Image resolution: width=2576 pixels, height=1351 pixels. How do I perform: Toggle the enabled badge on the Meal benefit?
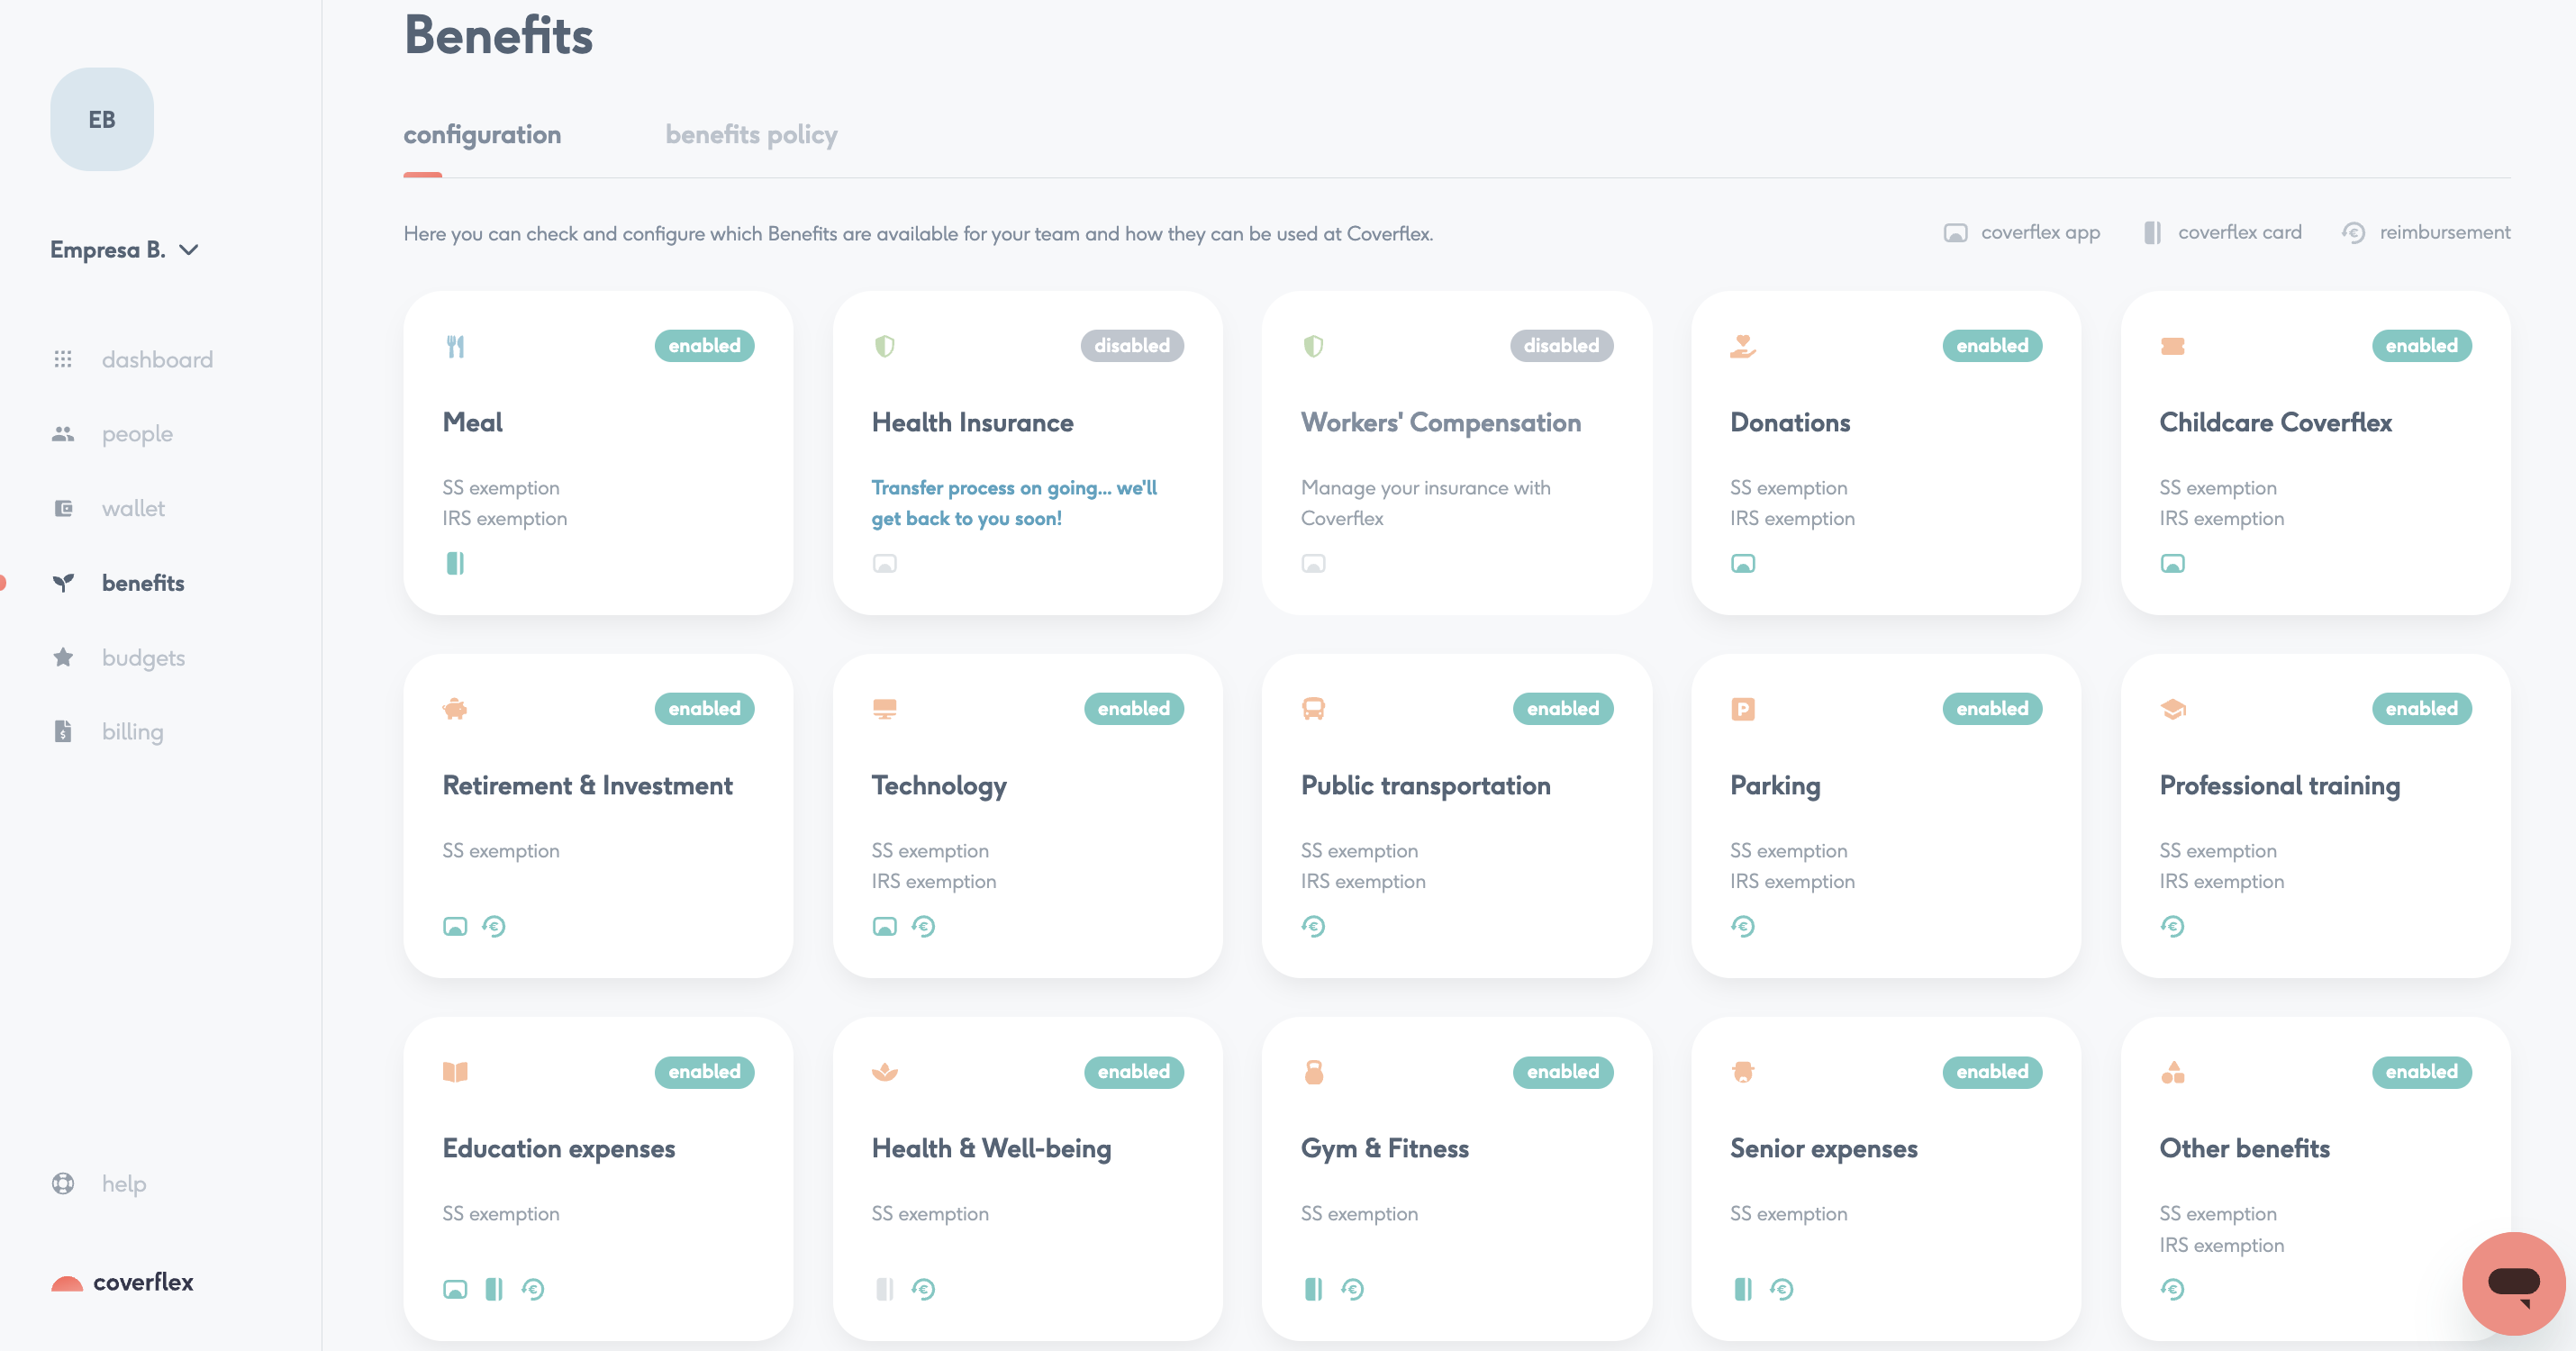[x=704, y=345]
